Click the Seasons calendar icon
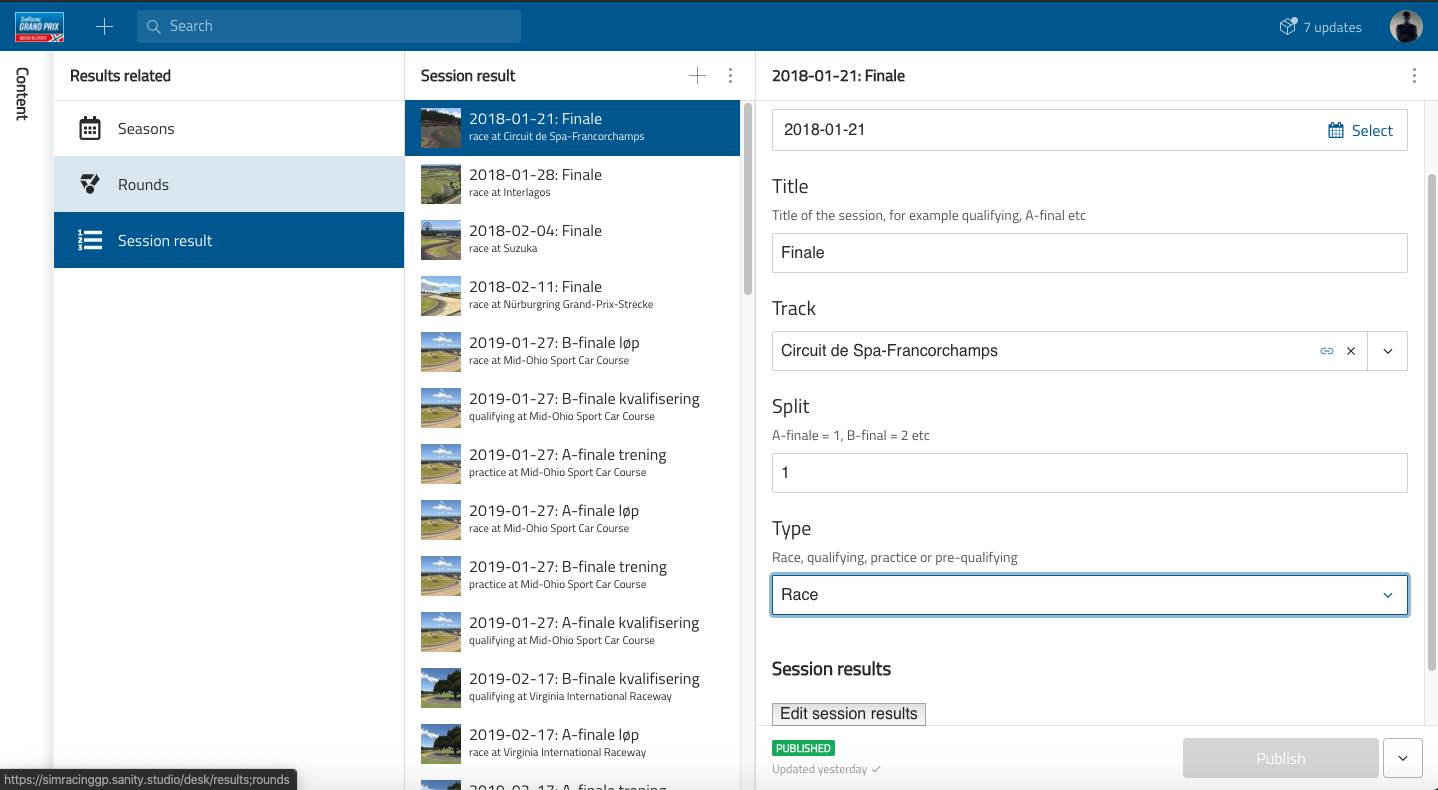This screenshot has height=790, width=1438. pos(90,128)
